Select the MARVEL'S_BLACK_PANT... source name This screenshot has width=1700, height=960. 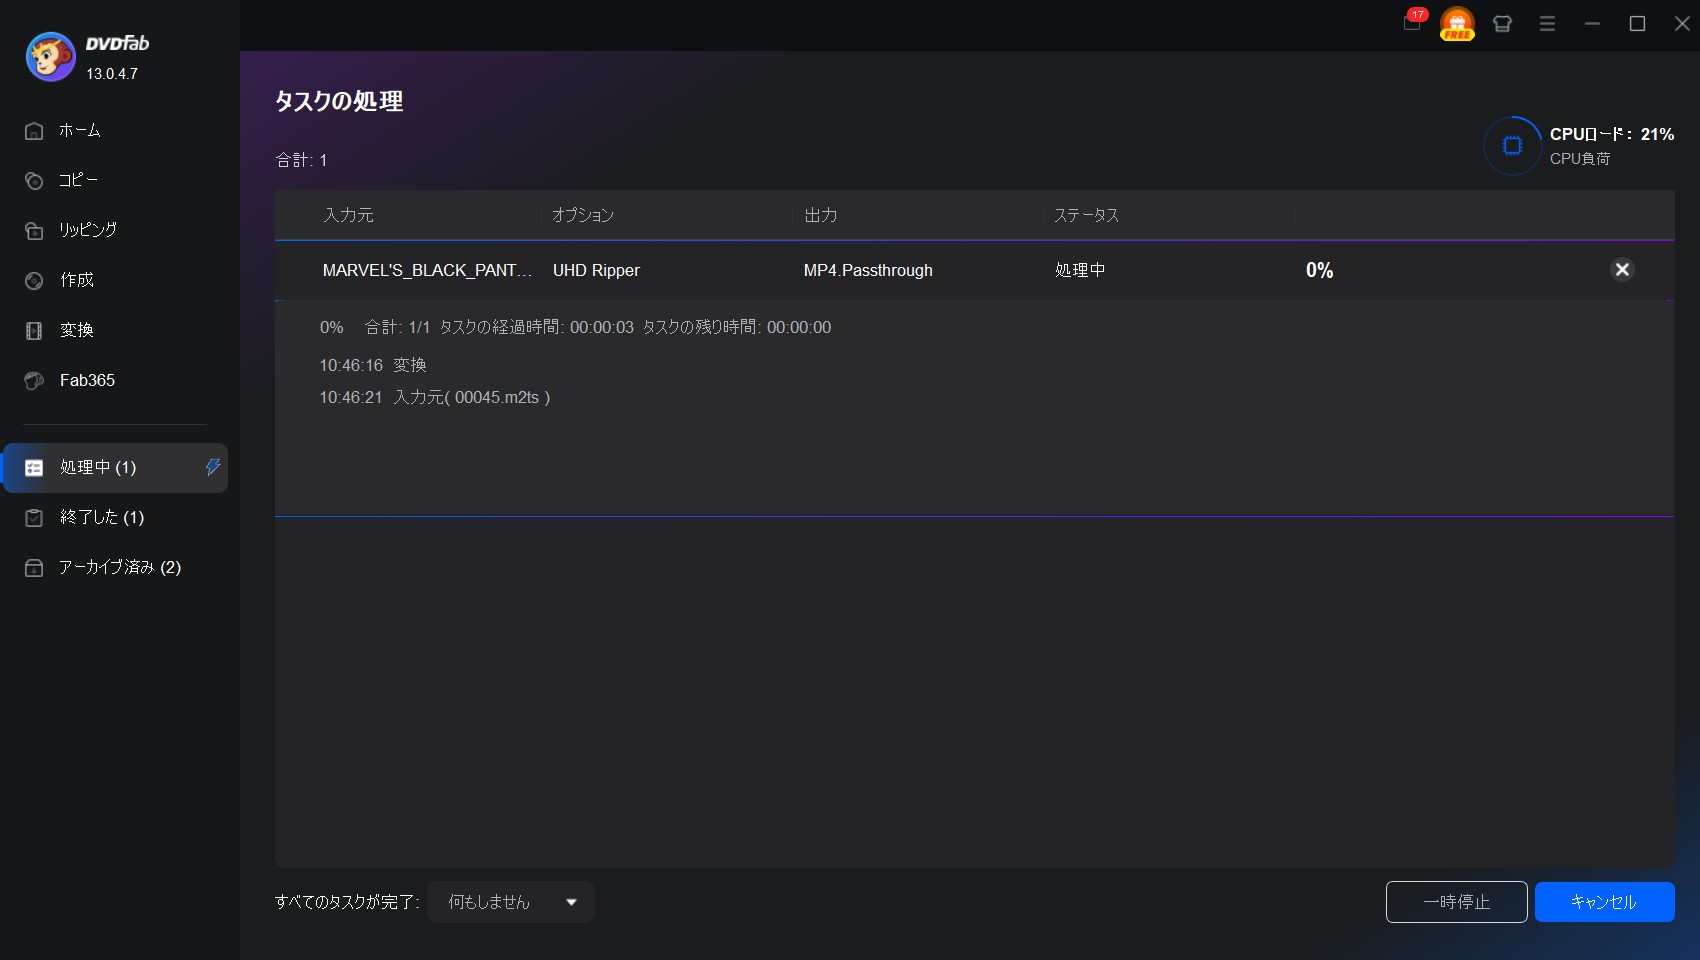click(427, 270)
